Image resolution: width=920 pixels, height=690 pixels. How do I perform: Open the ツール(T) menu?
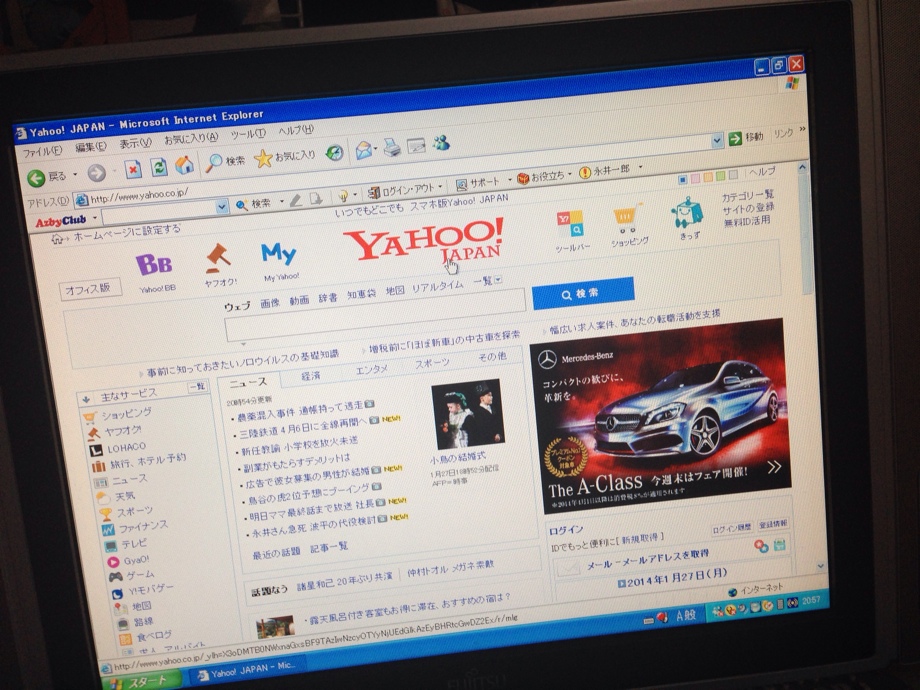[x=248, y=134]
